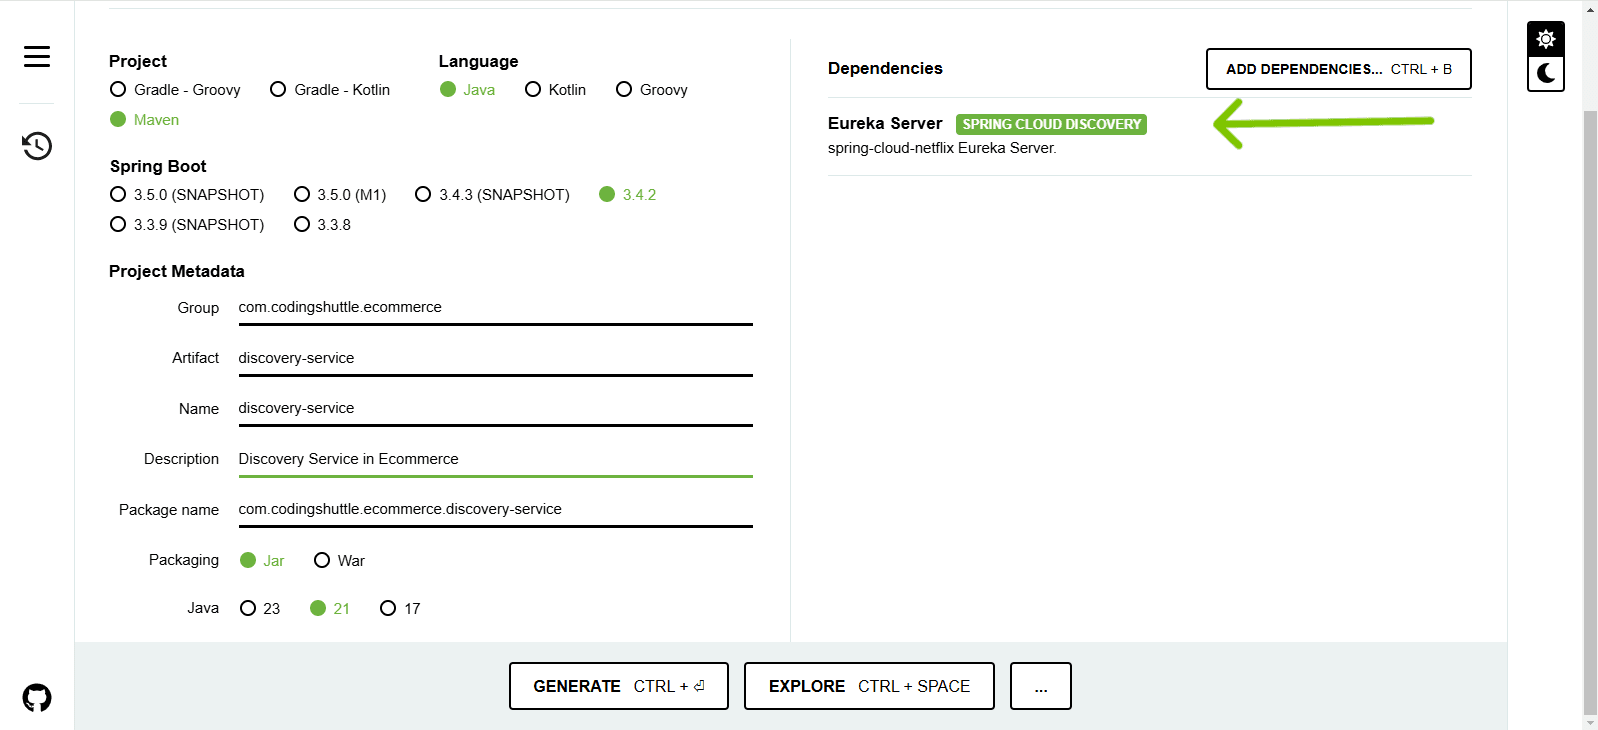Click the Generate button
This screenshot has height=730, width=1598.
coord(618,686)
